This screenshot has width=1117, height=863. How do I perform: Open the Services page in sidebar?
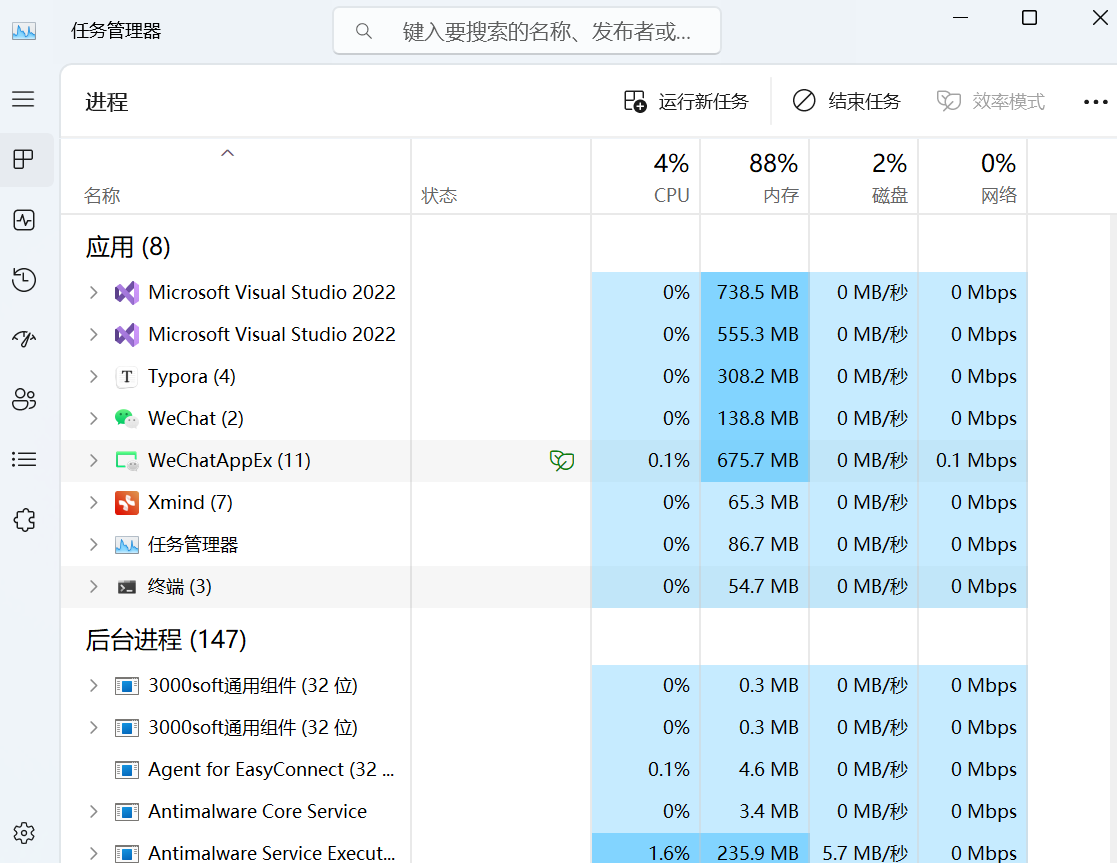pyautogui.click(x=24, y=520)
